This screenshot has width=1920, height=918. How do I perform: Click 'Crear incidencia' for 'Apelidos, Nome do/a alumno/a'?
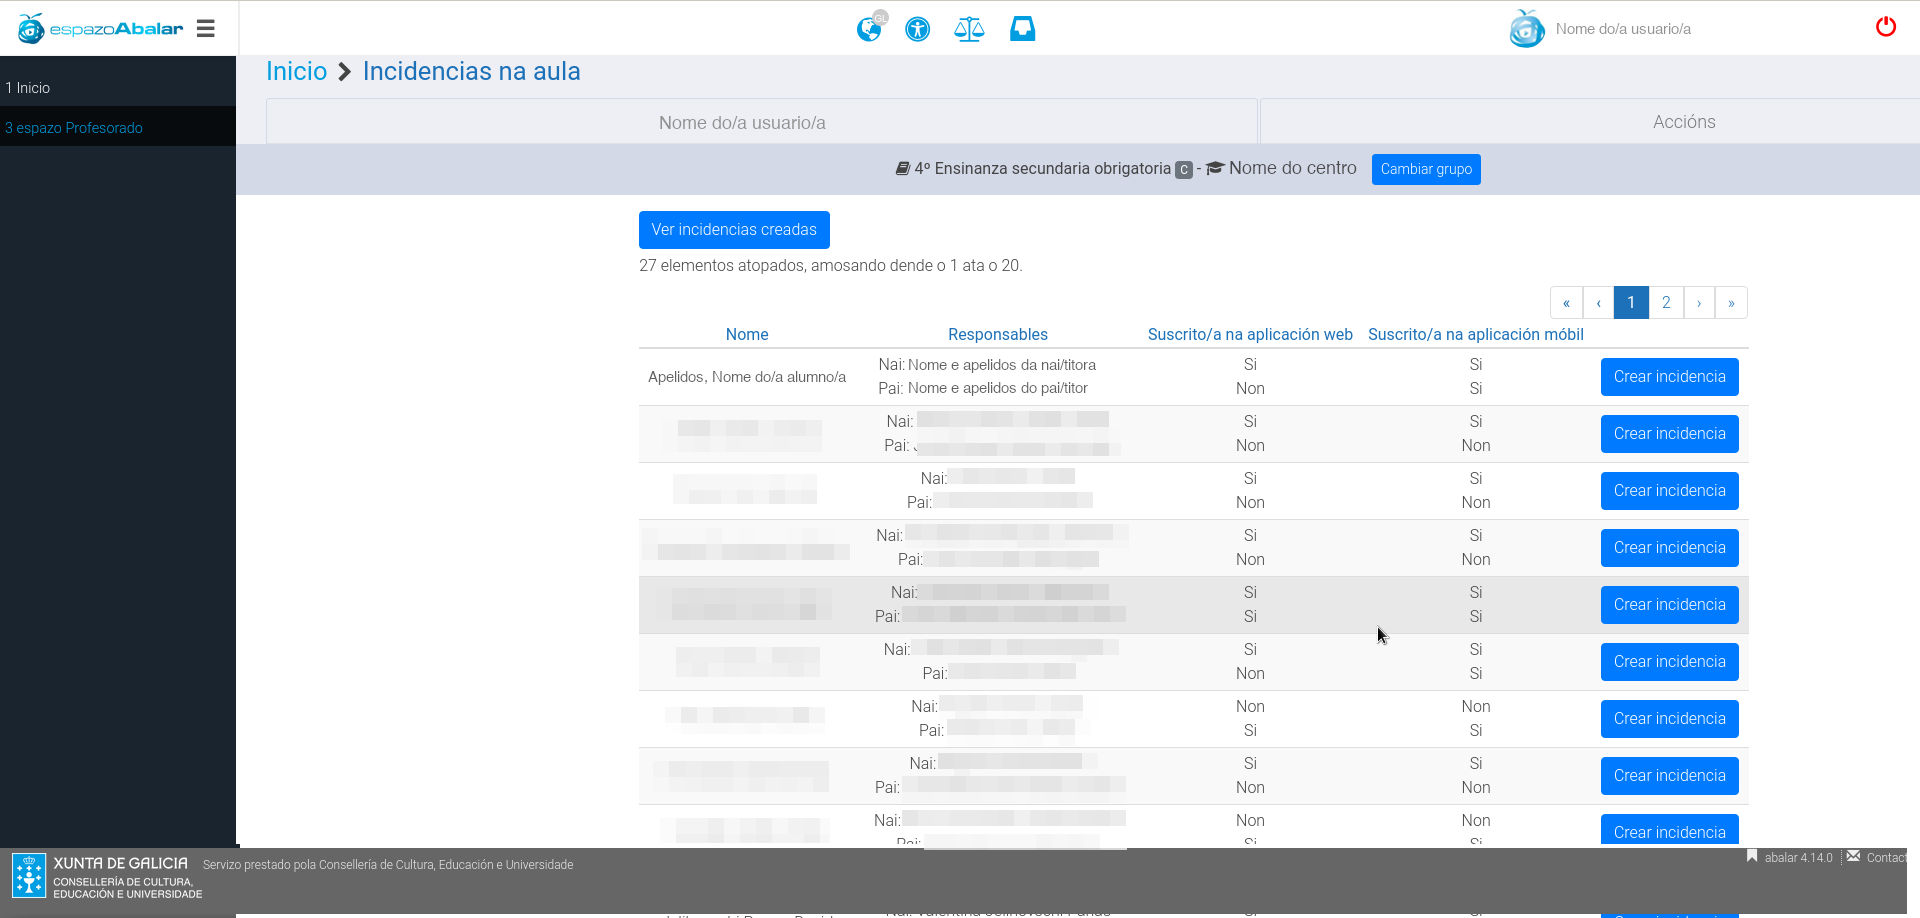click(1670, 377)
